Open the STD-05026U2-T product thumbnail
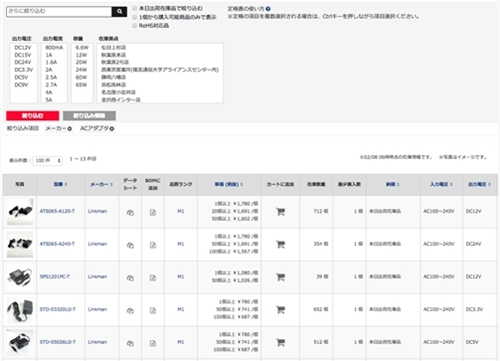 (20, 342)
